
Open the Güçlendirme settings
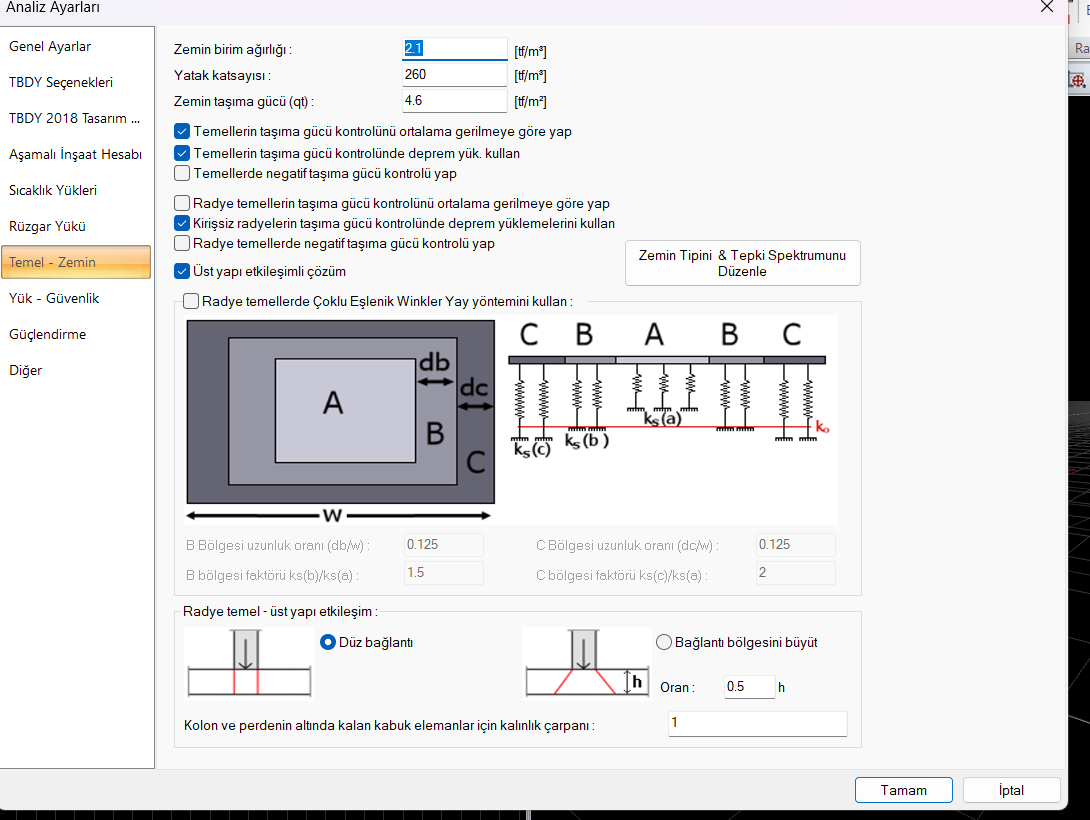[47, 335]
